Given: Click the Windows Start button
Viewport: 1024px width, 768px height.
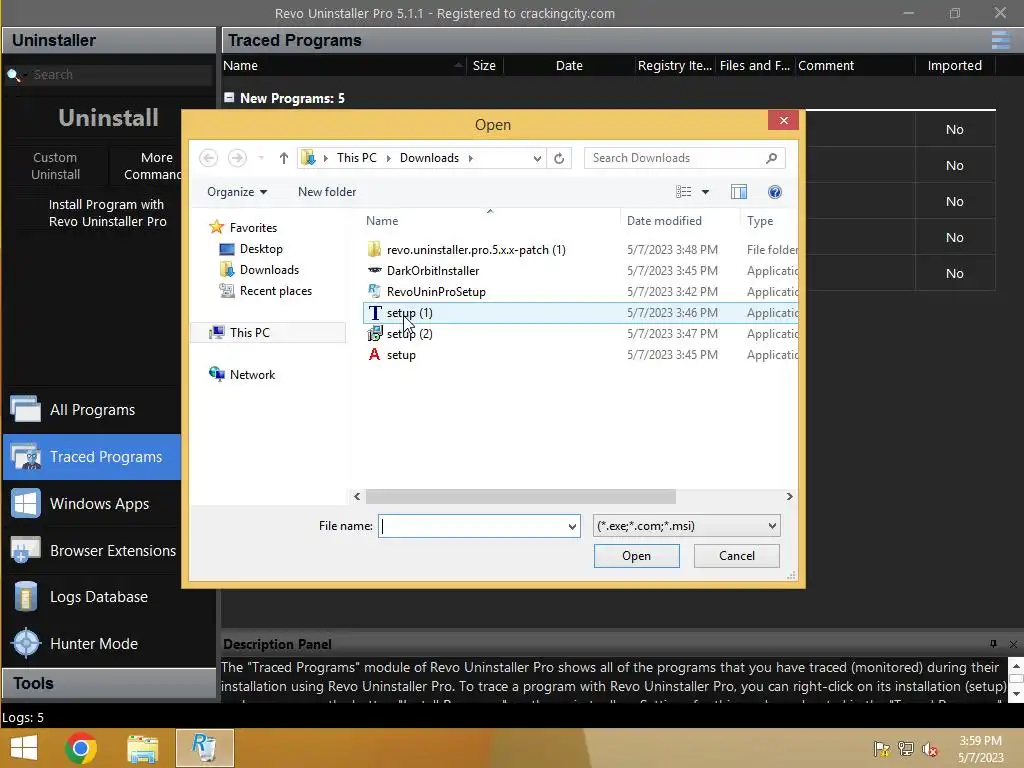Looking at the screenshot, I should [x=24, y=748].
